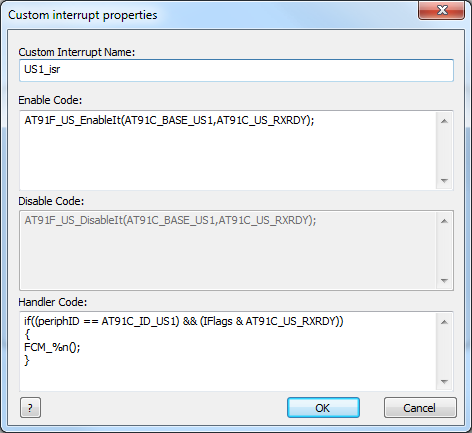
Task: Click the Enable Code scroll down arrow
Action: (x=444, y=181)
